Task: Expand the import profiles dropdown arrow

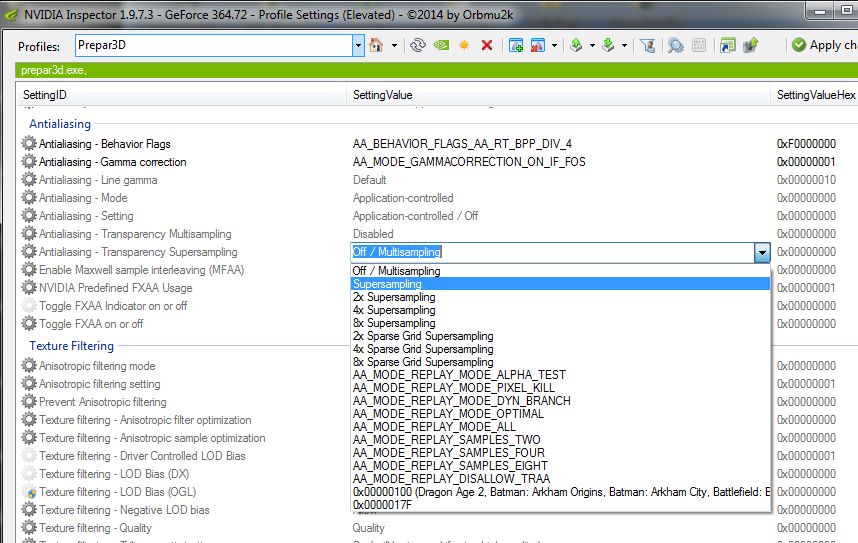Action: pos(624,45)
